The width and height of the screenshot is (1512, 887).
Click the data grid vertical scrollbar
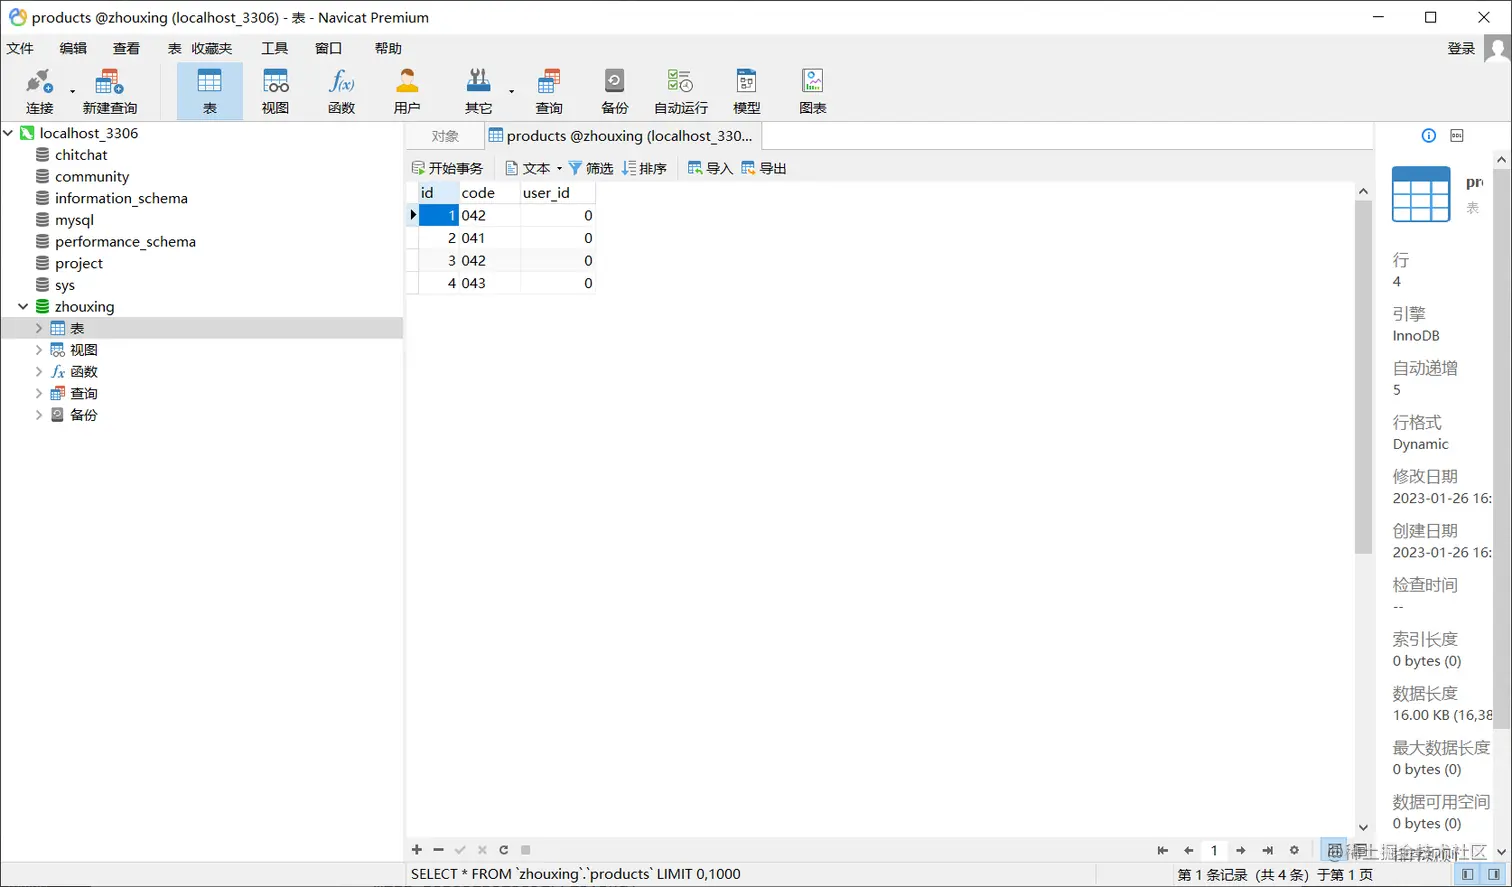pyautogui.click(x=1363, y=376)
